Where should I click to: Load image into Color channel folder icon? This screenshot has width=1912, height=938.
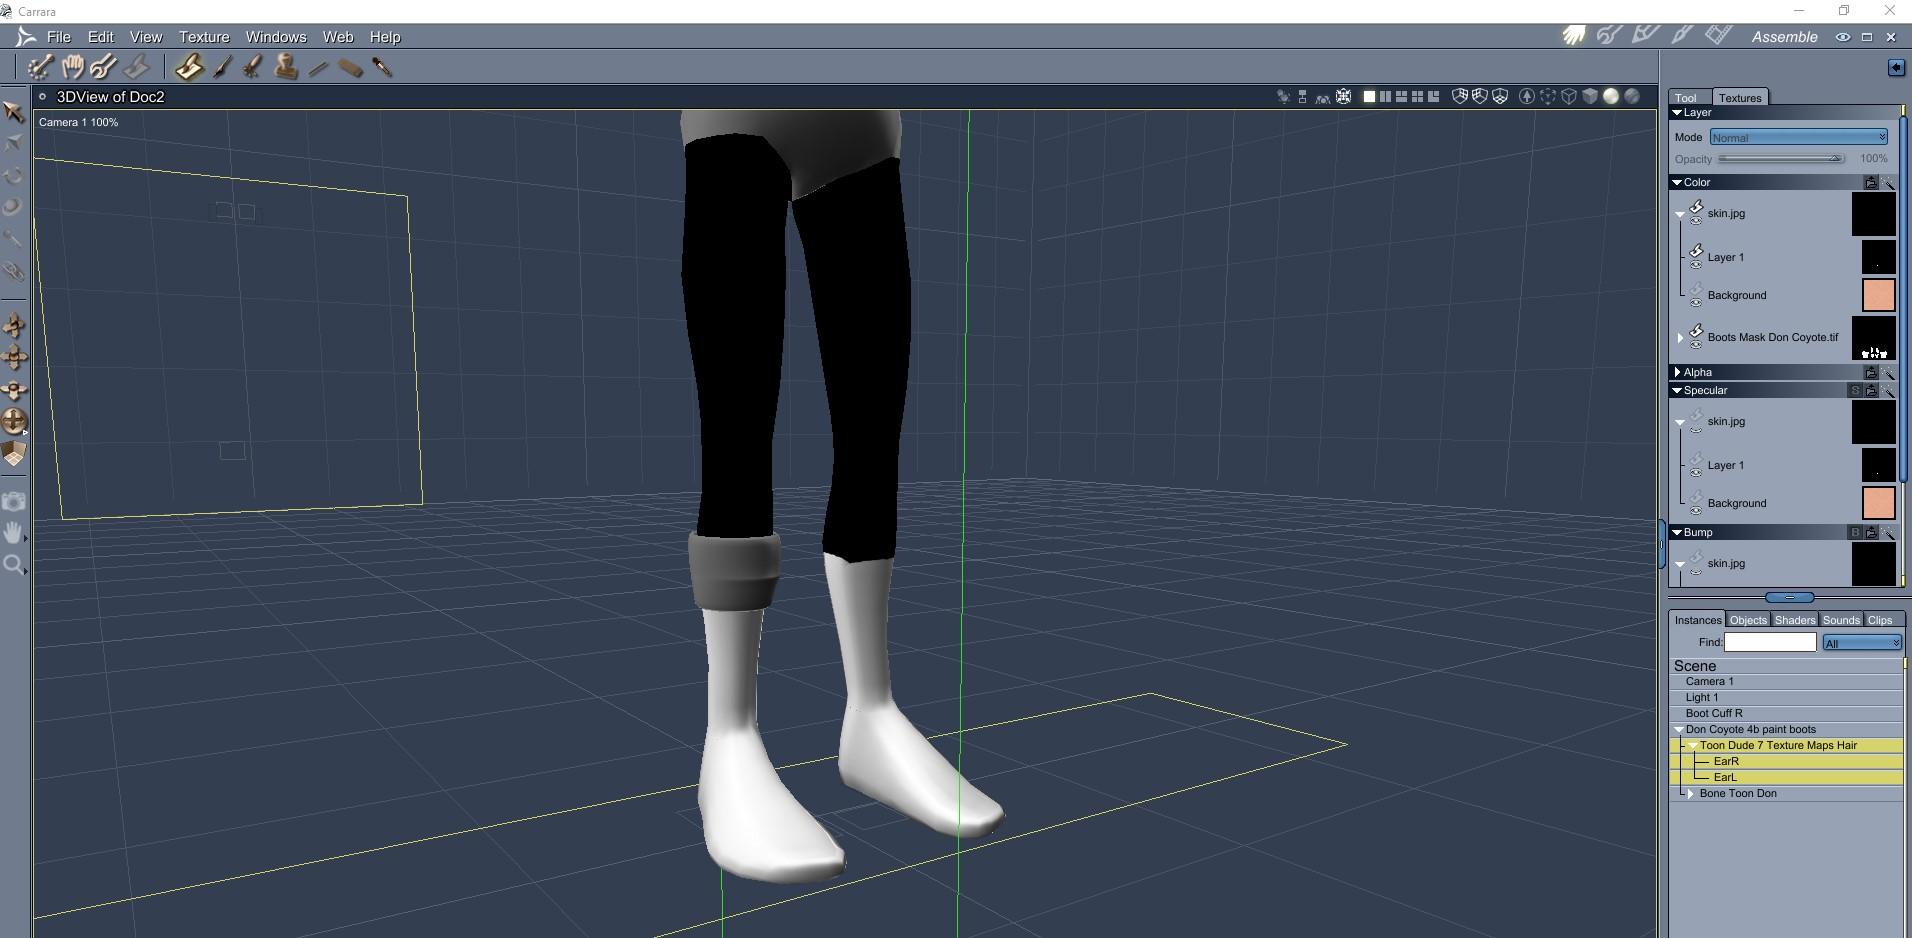[x=1871, y=183]
